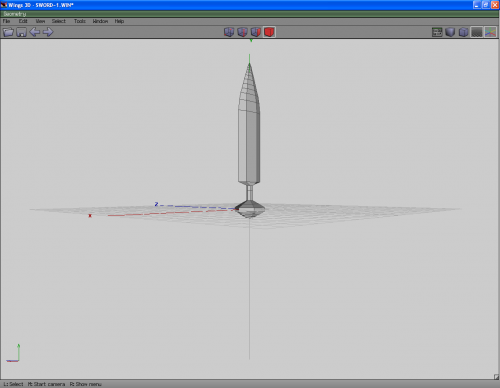500x388 pixels.
Task: Toggle axes display icon
Action: tap(490, 32)
